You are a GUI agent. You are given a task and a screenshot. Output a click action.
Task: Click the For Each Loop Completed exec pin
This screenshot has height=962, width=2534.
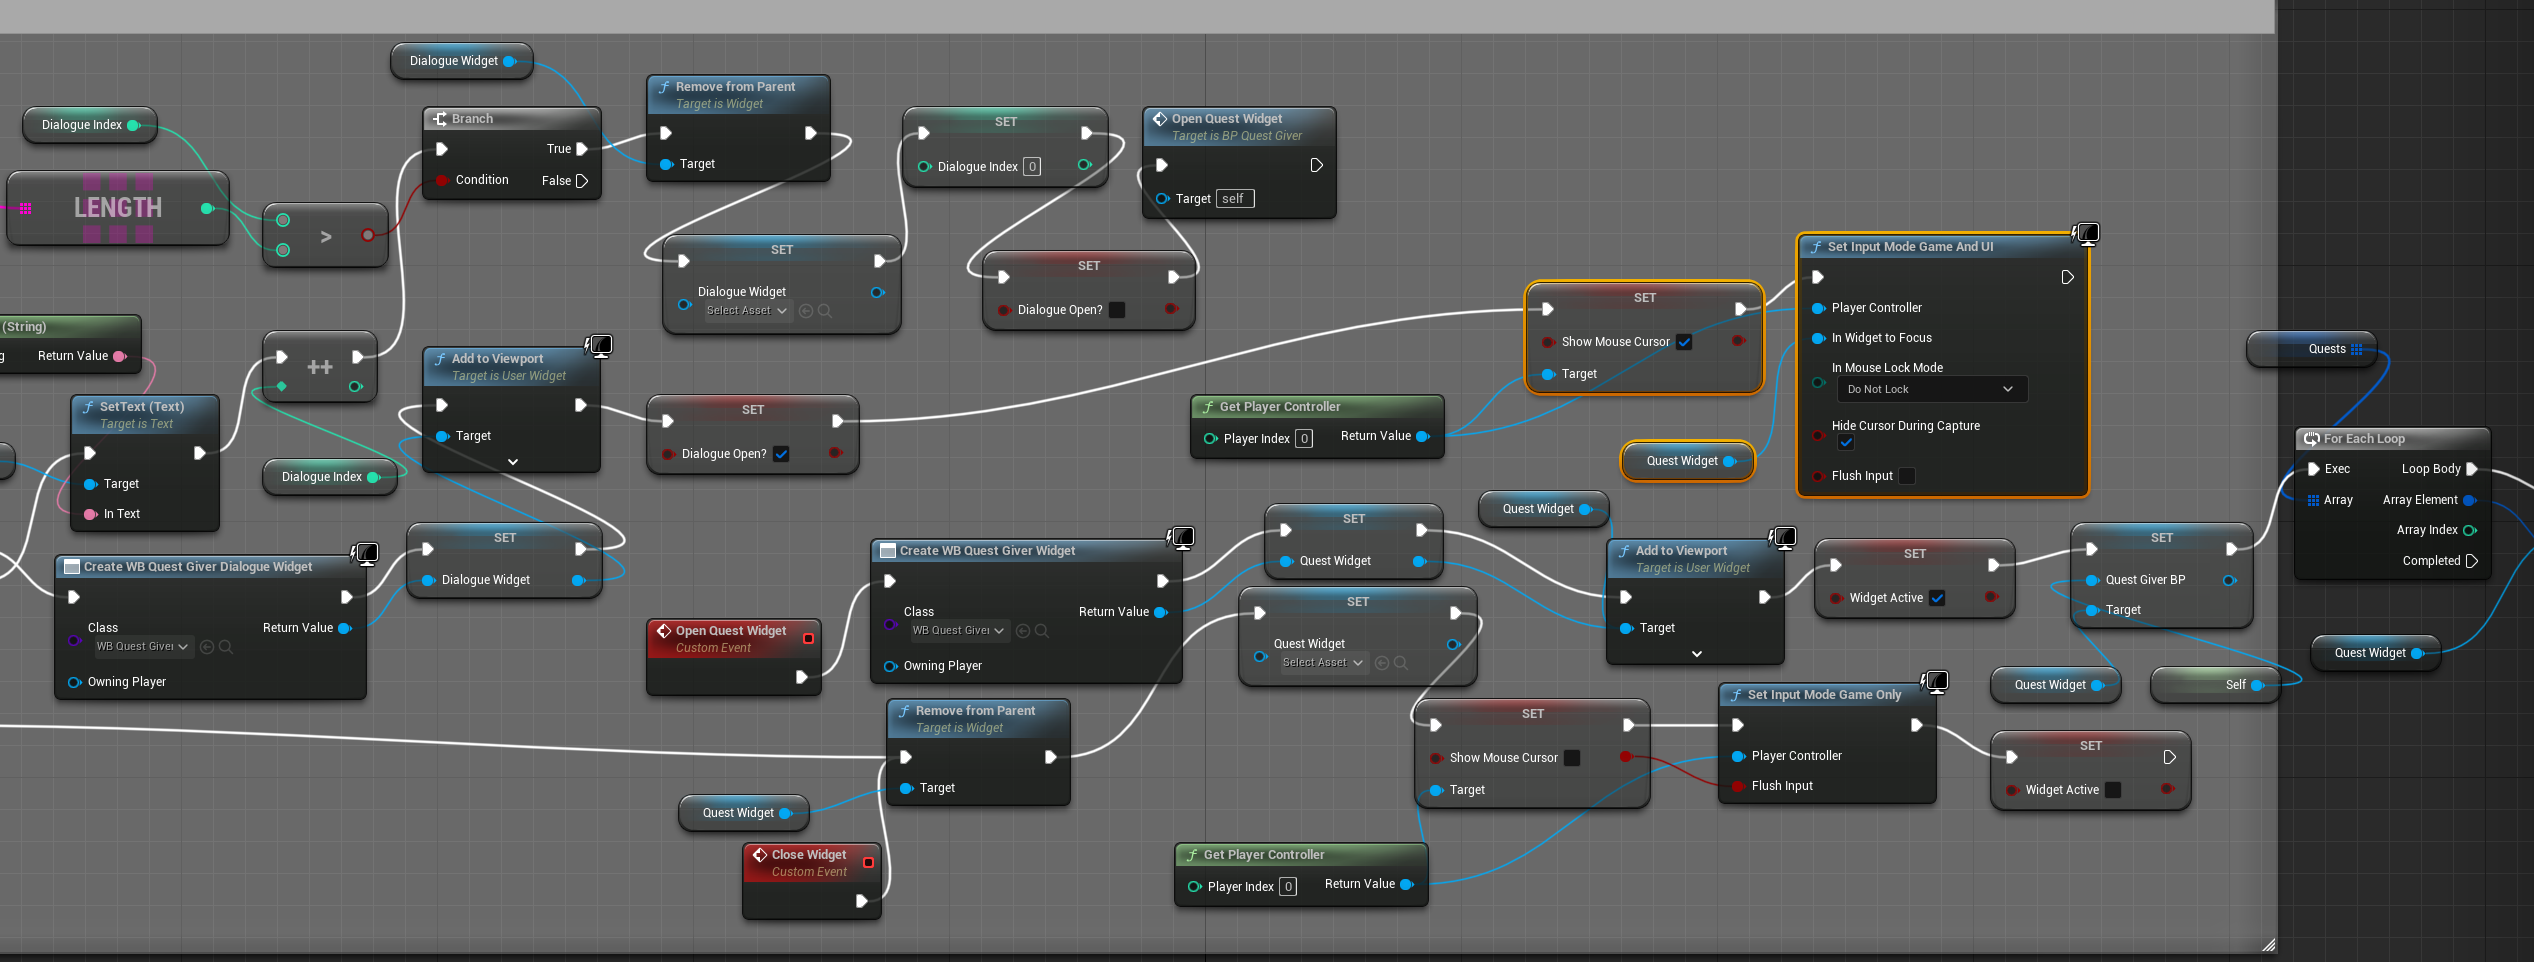click(x=2472, y=561)
